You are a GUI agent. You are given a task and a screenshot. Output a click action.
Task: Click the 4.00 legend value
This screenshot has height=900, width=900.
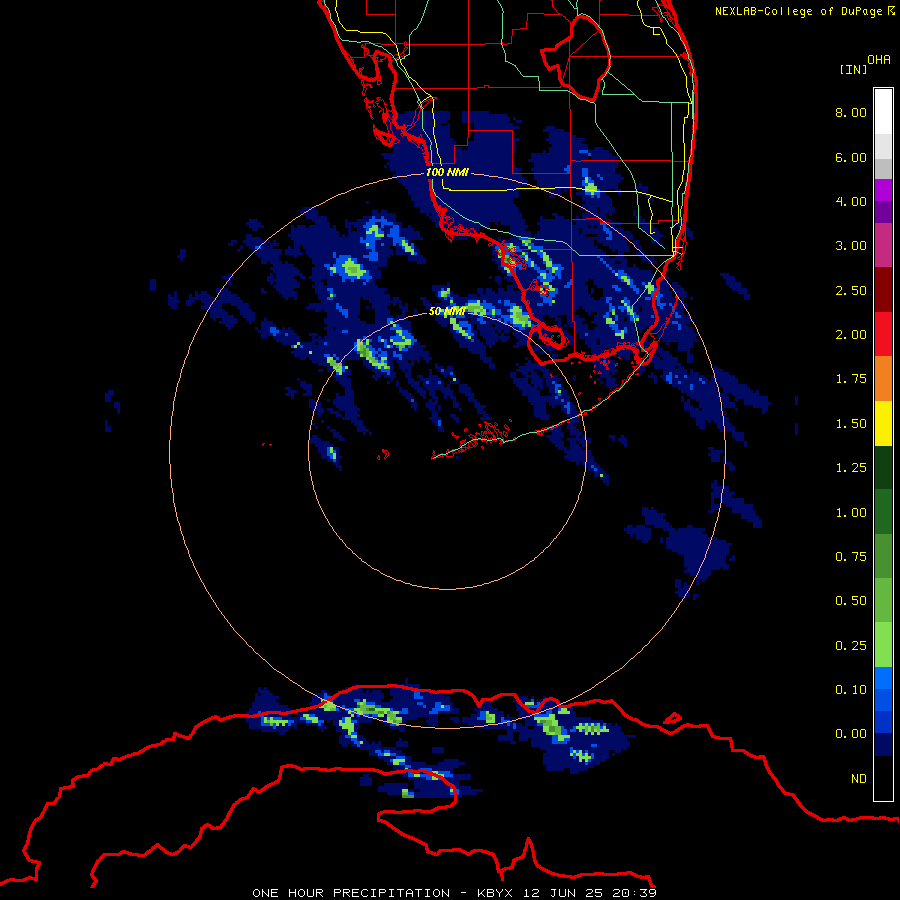pos(851,201)
